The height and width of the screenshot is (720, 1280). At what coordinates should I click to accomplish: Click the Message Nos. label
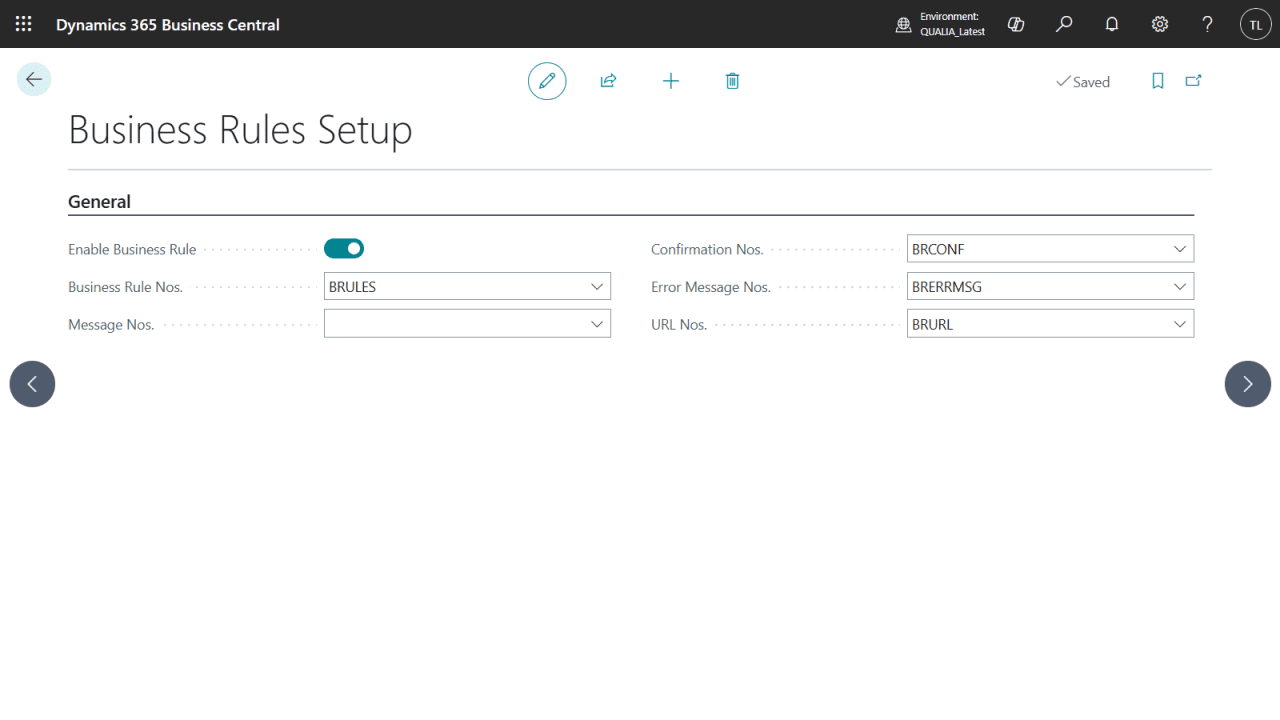[111, 325]
